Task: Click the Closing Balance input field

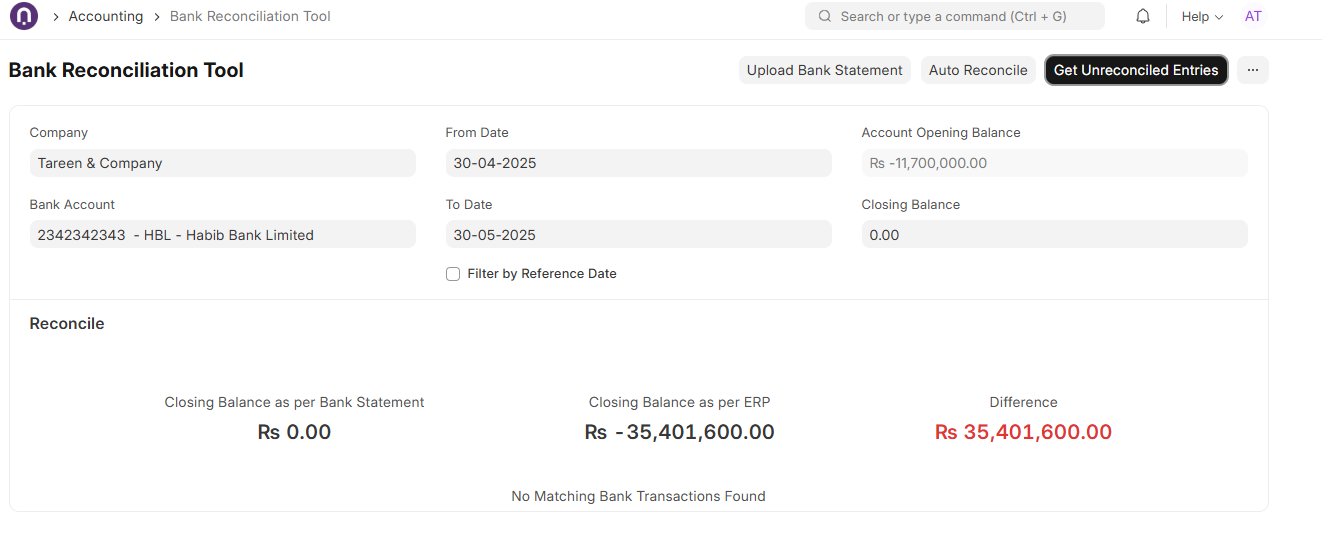Action: pos(1054,235)
